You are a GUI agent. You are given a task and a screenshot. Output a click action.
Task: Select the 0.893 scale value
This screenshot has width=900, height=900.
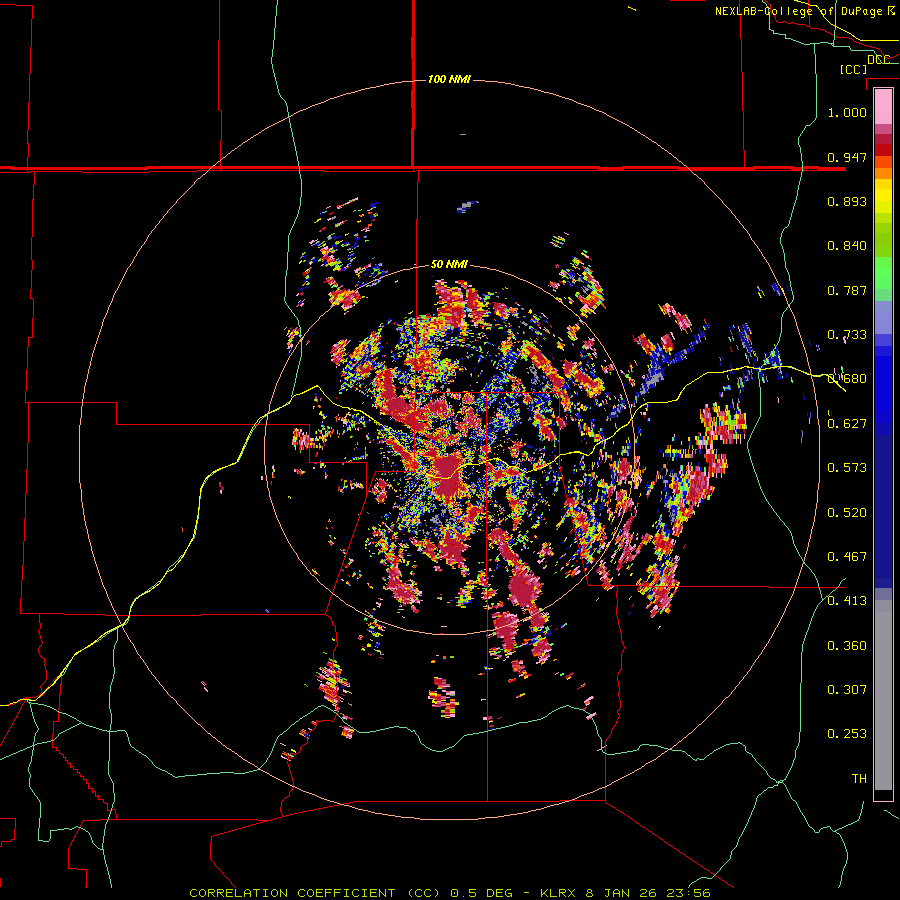847,201
